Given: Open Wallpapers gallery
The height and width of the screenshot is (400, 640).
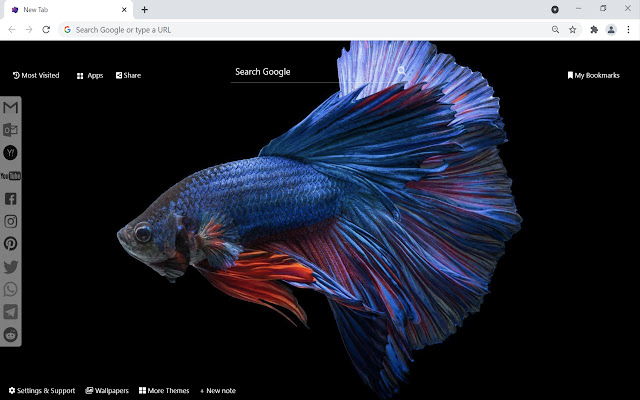Looking at the screenshot, I should pyautogui.click(x=107, y=391).
